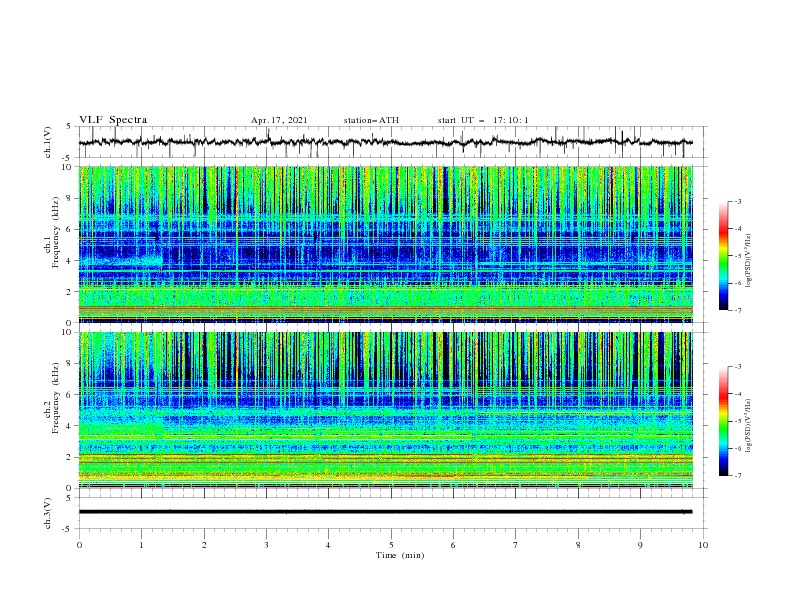Viewport: 792px width, 612px height.
Task: Click the ch.2 color scale bar
Action: pos(723,421)
